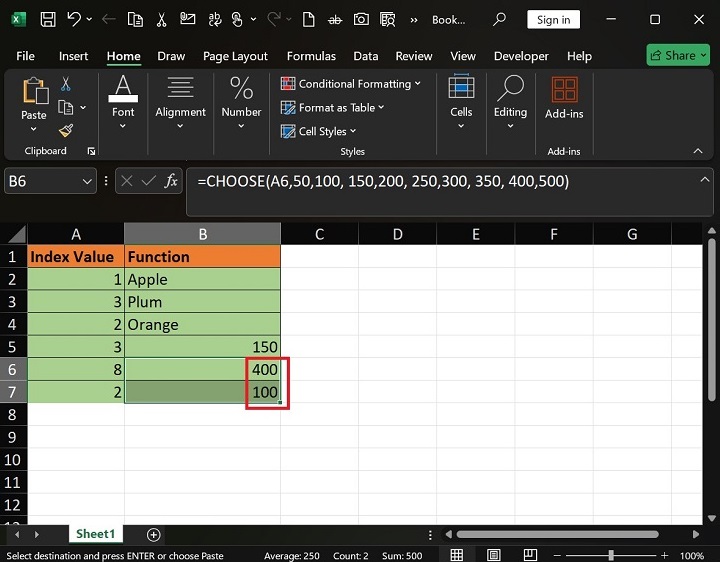Click the camera icon in Quick Access Toolbar
The image size is (720, 562).
361,19
